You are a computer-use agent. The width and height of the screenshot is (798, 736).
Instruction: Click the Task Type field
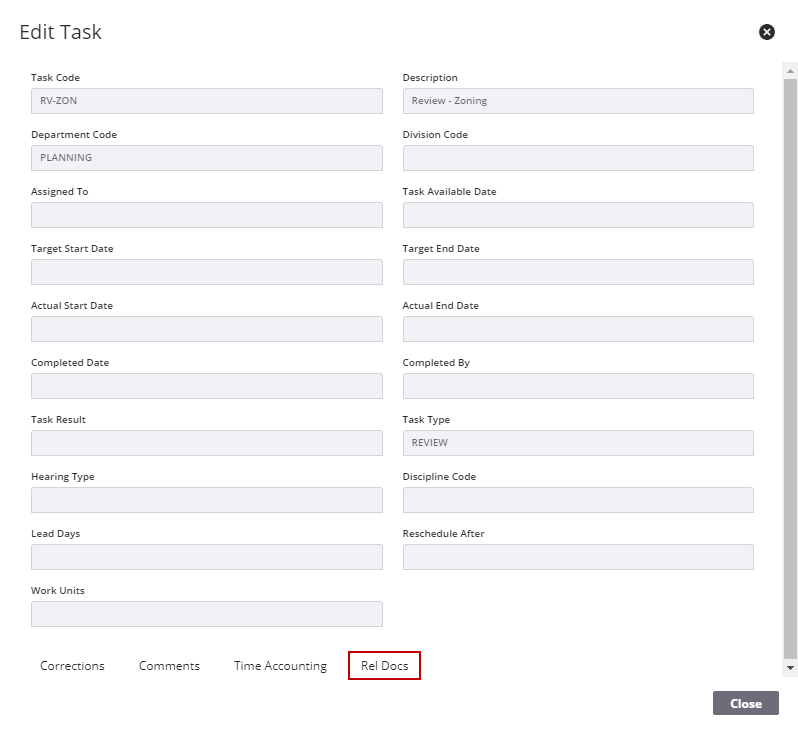tap(578, 443)
